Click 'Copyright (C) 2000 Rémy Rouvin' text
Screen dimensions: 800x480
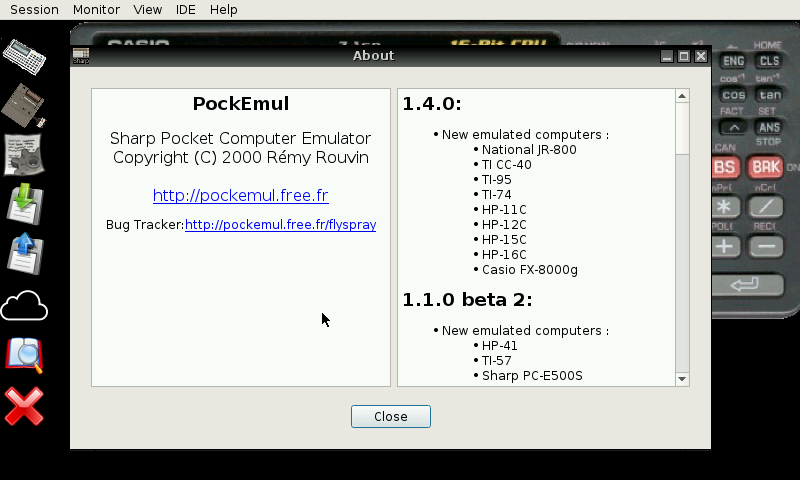coord(241,158)
